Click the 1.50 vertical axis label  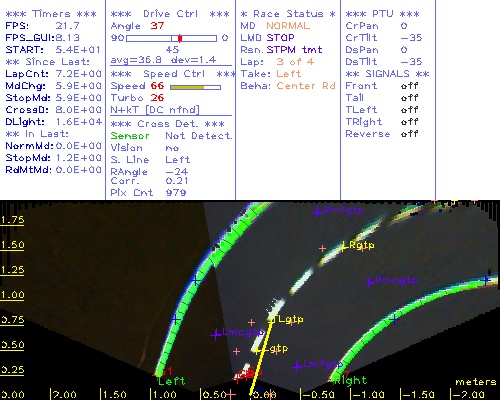tap(12, 245)
